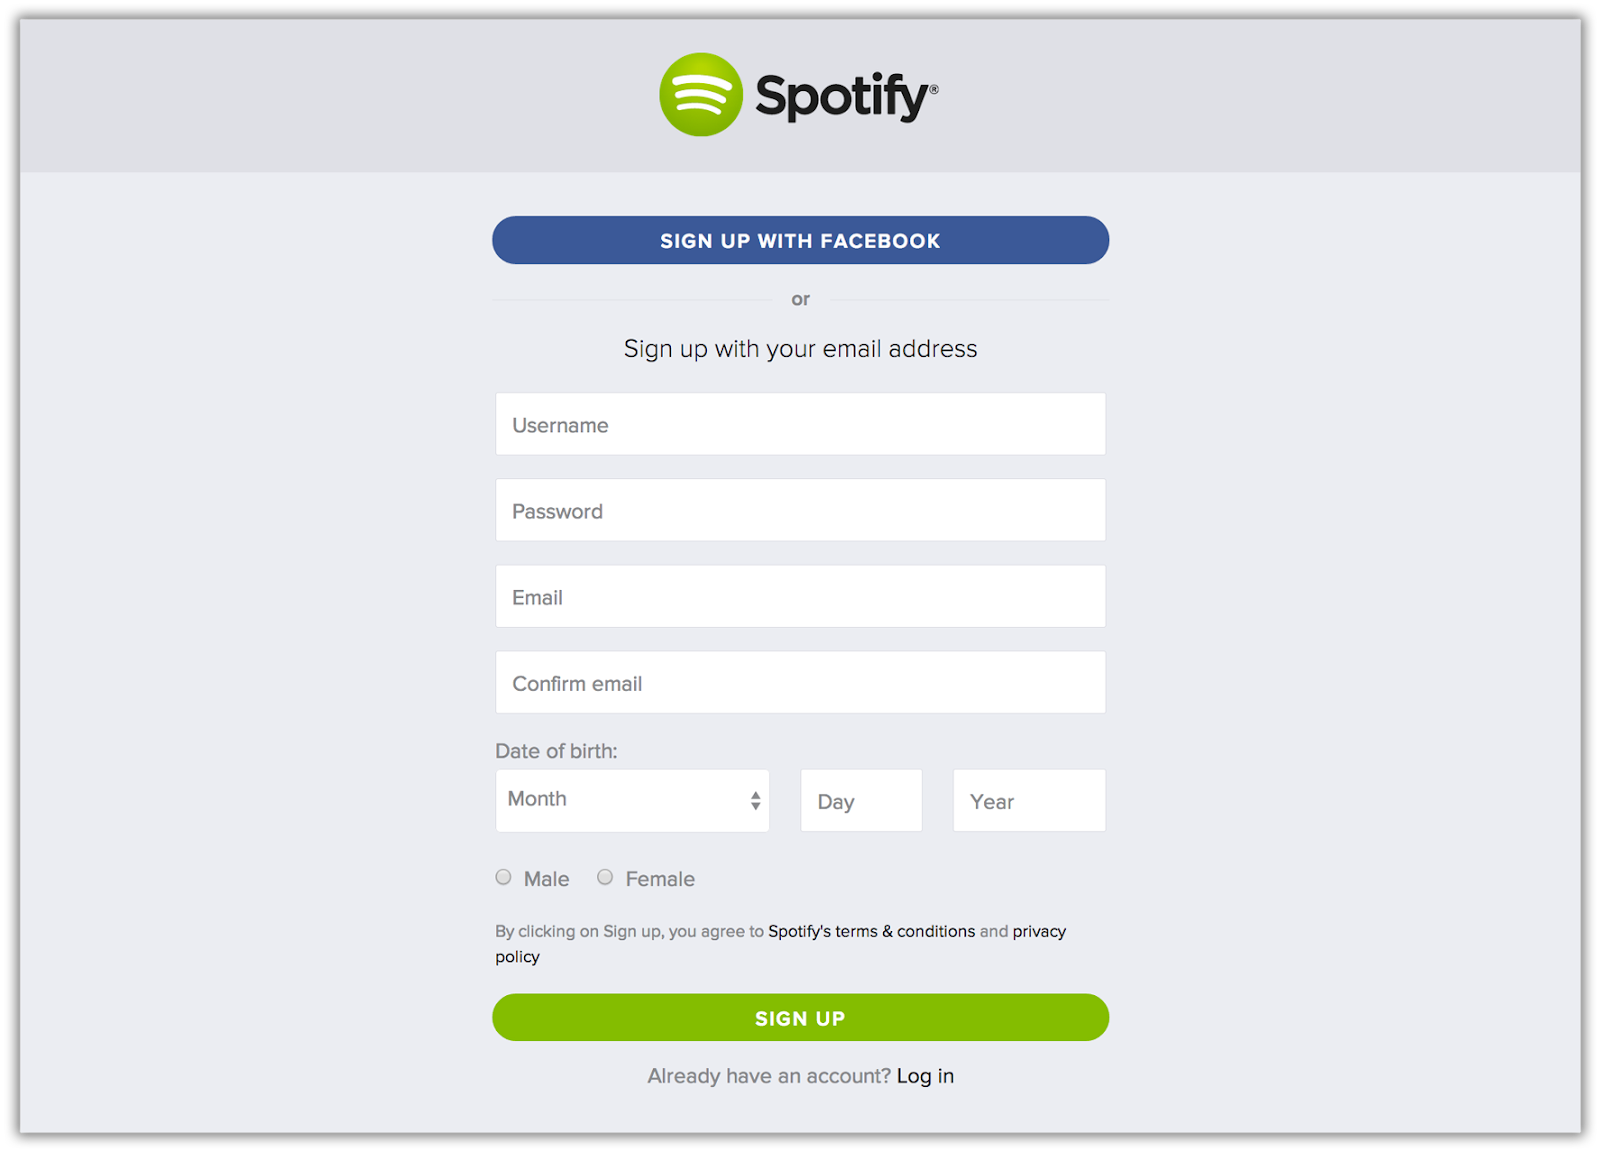Focus the Username input field

point(800,425)
